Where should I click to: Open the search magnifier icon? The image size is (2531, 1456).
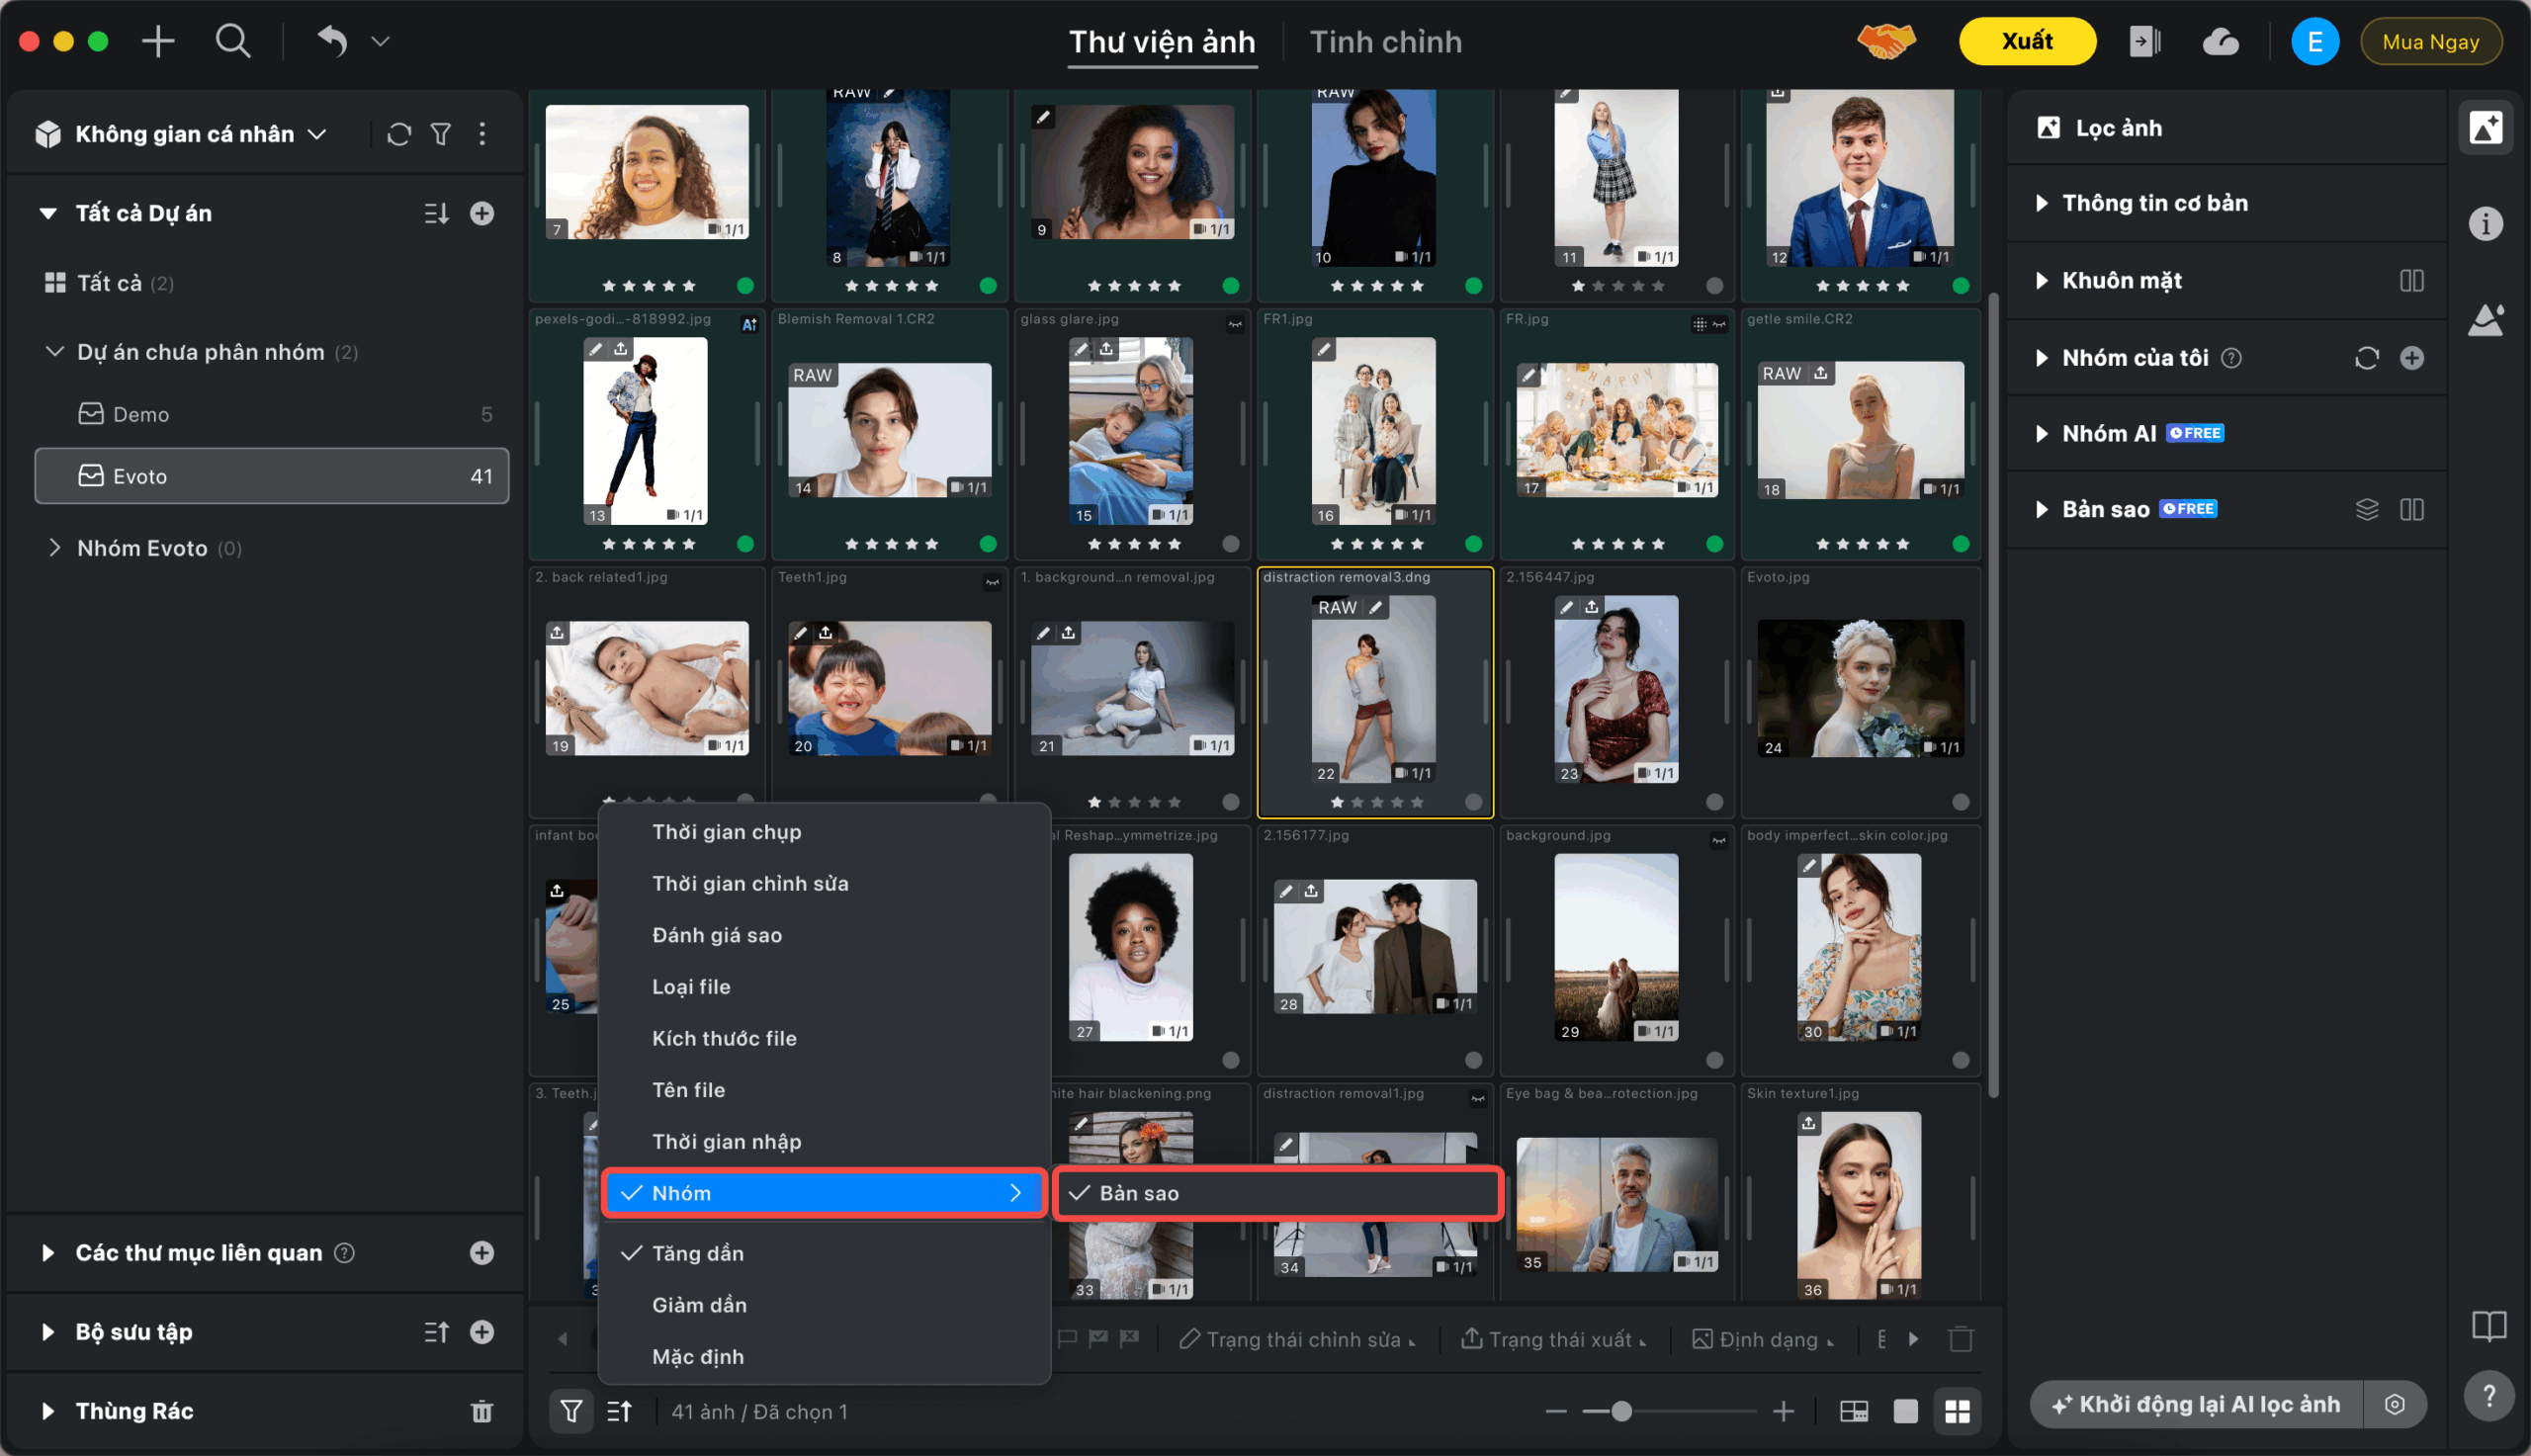point(233,41)
